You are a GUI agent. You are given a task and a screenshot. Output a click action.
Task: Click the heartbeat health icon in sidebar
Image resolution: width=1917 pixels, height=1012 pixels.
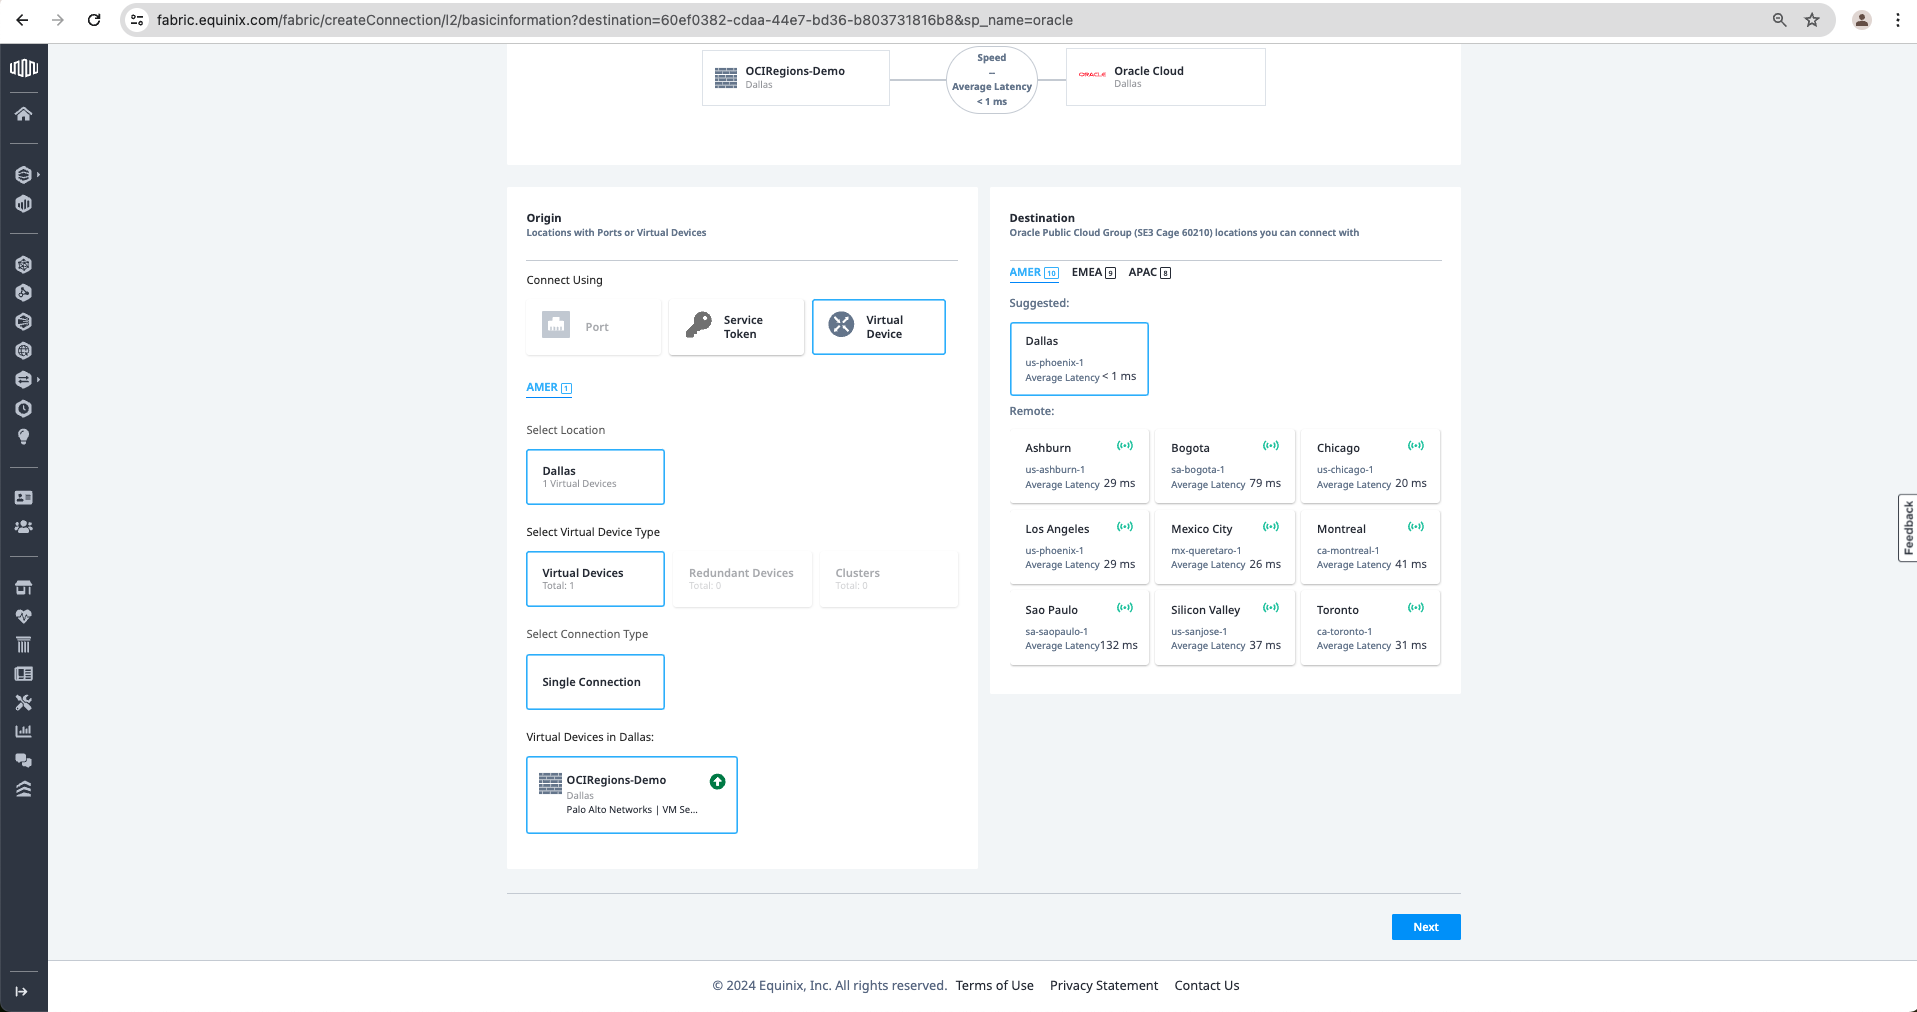tap(23, 616)
